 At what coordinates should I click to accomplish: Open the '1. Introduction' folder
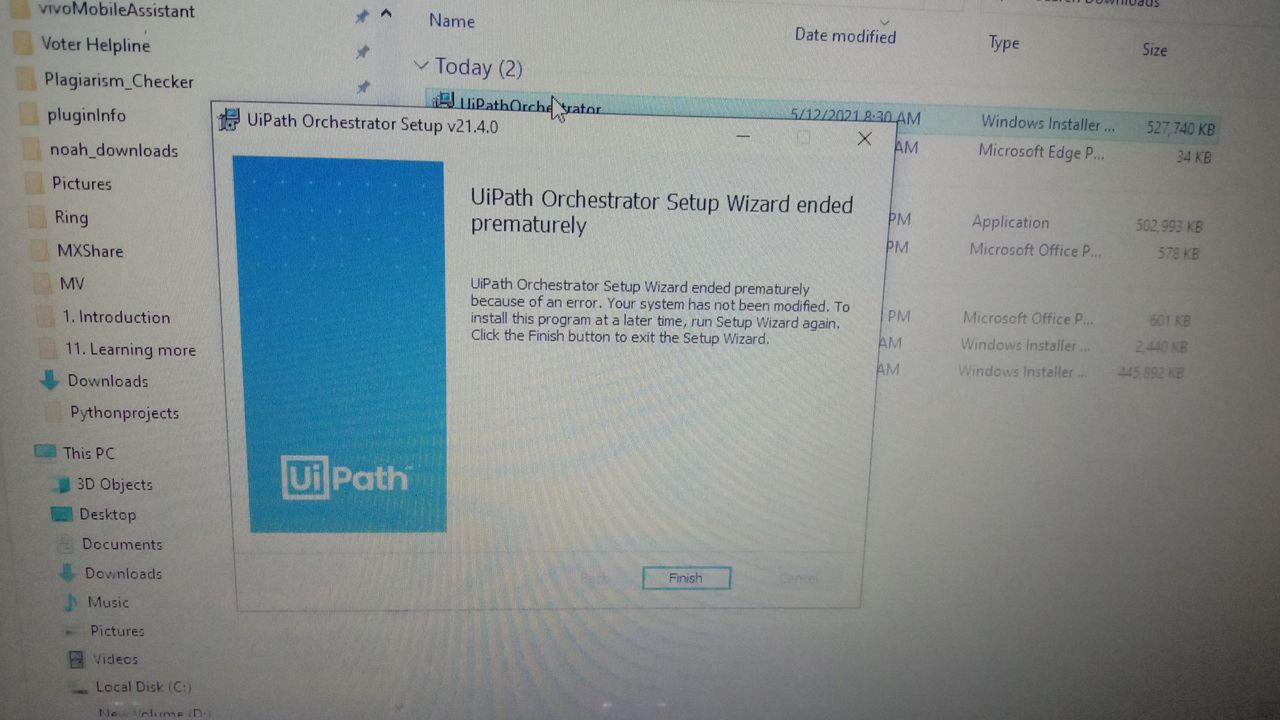116,317
